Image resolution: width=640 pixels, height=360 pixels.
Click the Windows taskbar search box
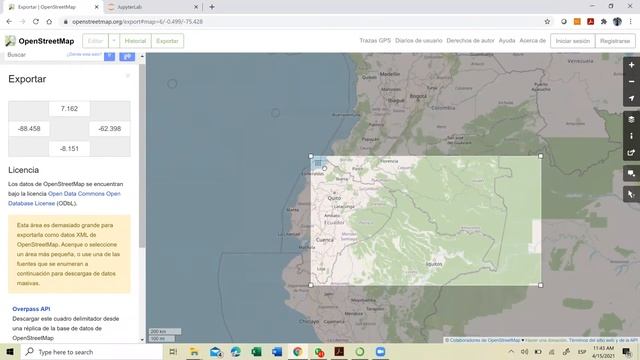pos(91,352)
